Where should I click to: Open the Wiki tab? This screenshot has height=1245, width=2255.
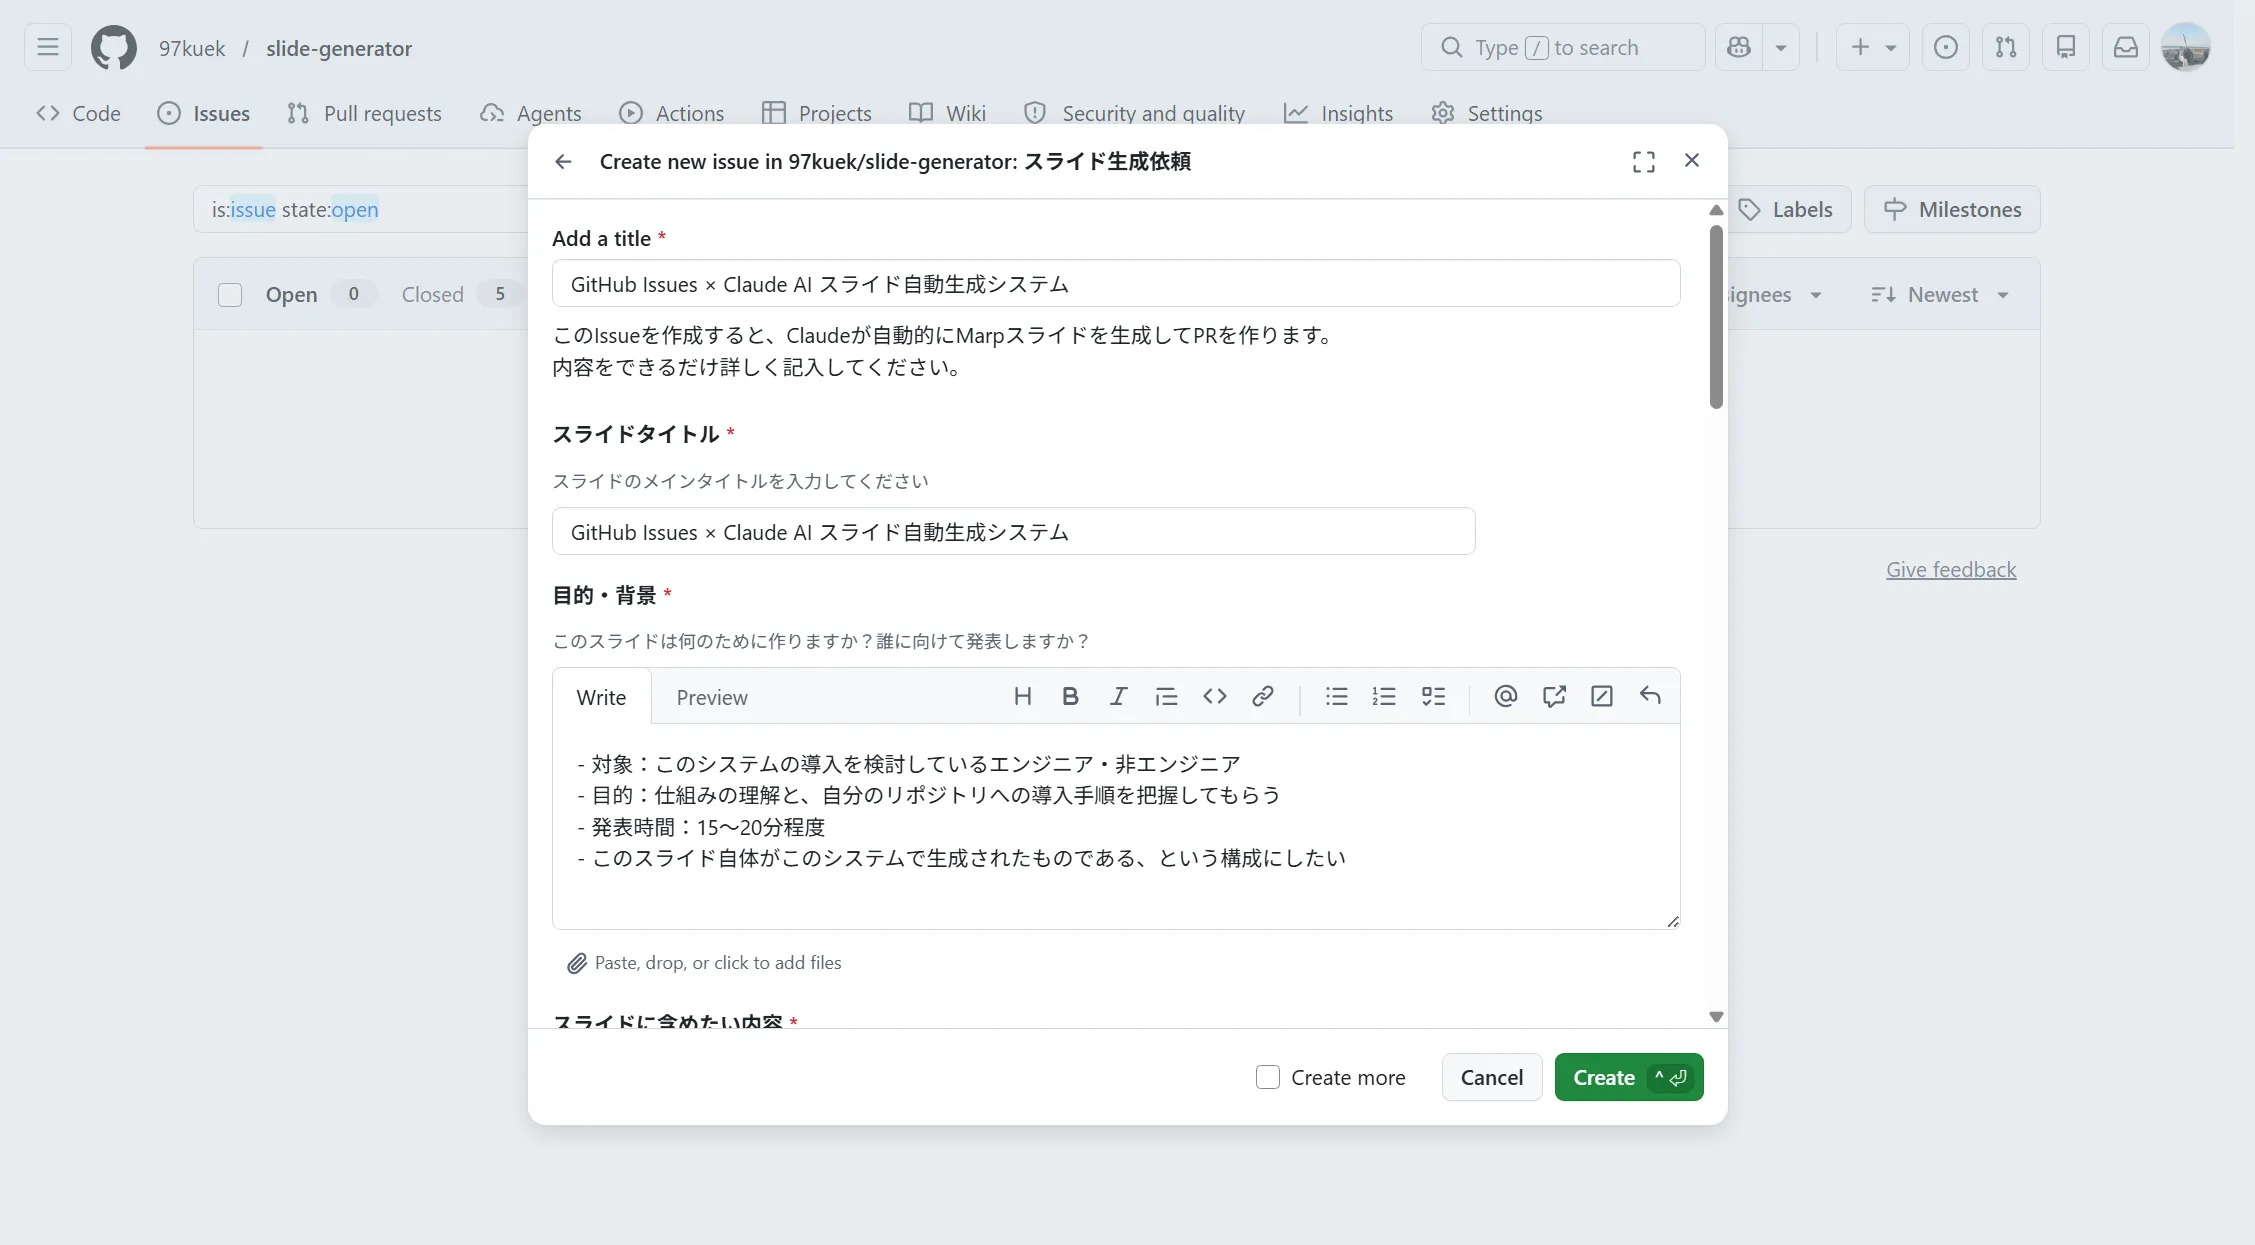coord(947,113)
